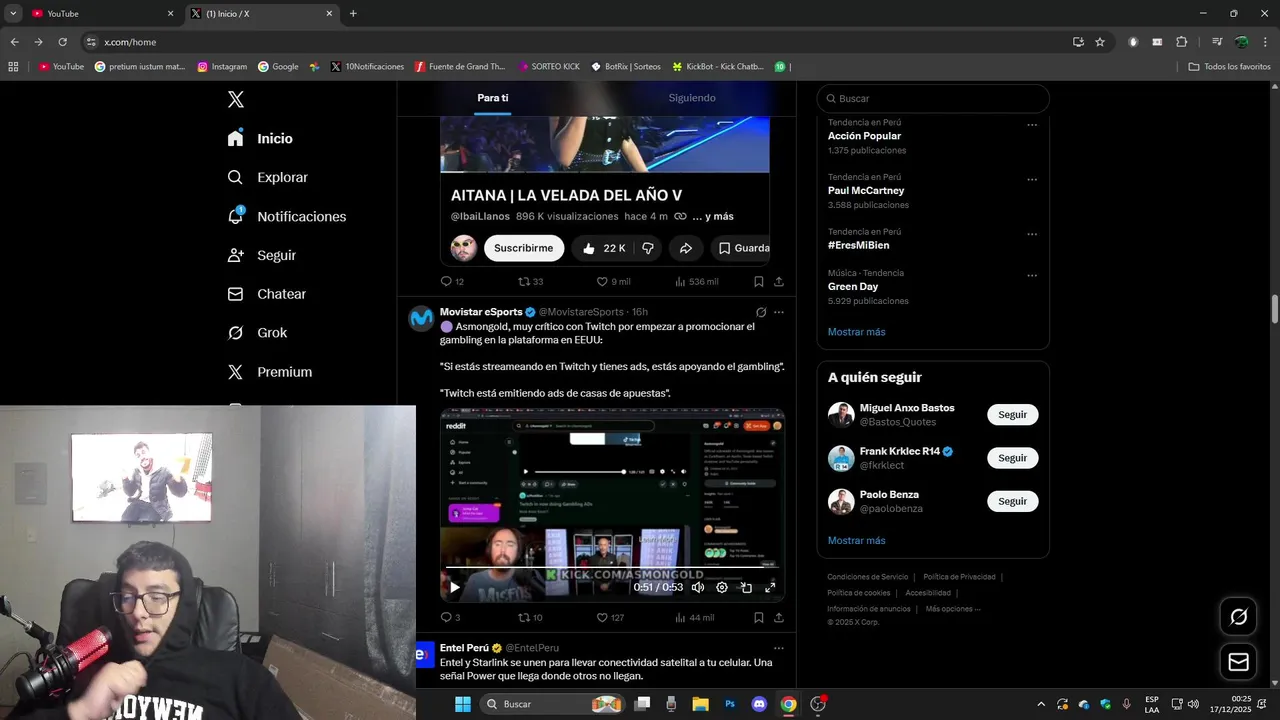Open Movistar eSports profile avatar
Image resolution: width=1280 pixels, height=720 pixels.
(x=422, y=318)
